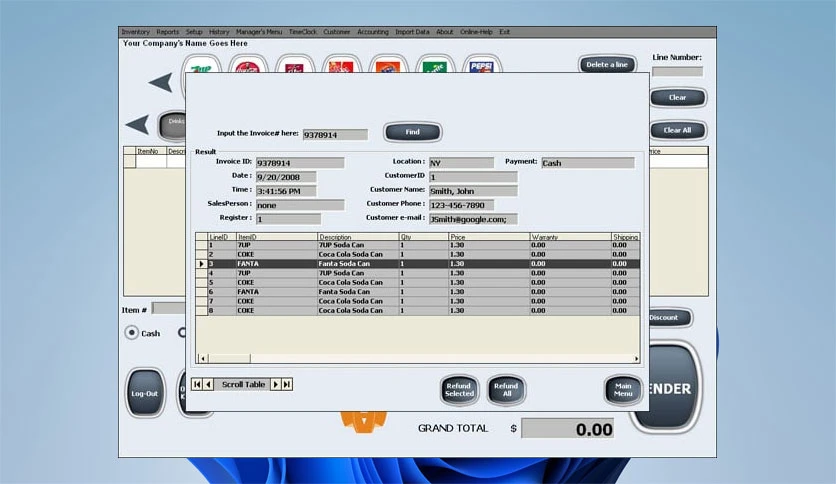Open the Inventory menu
This screenshot has width=836, height=484.
click(135, 32)
